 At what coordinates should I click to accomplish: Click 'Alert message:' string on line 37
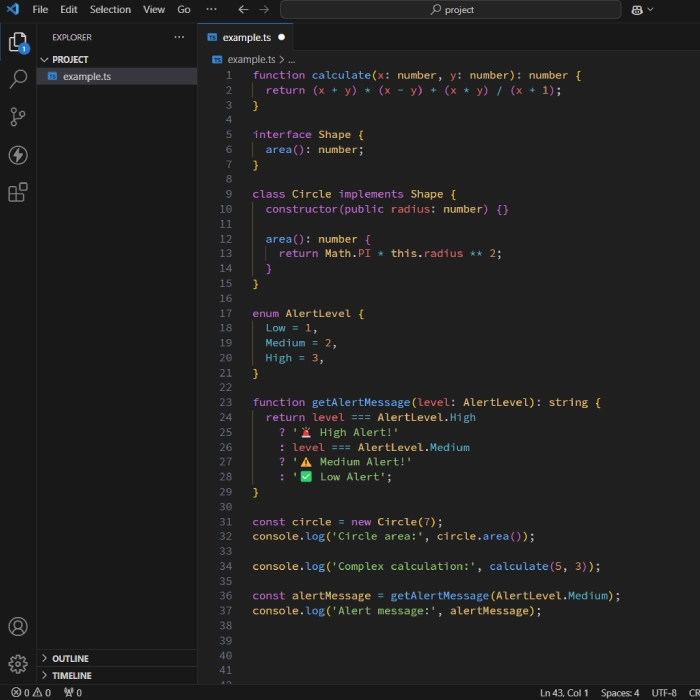pos(384,611)
